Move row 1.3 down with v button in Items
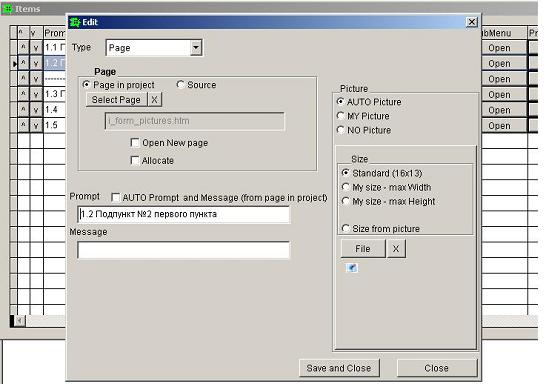 36,94
